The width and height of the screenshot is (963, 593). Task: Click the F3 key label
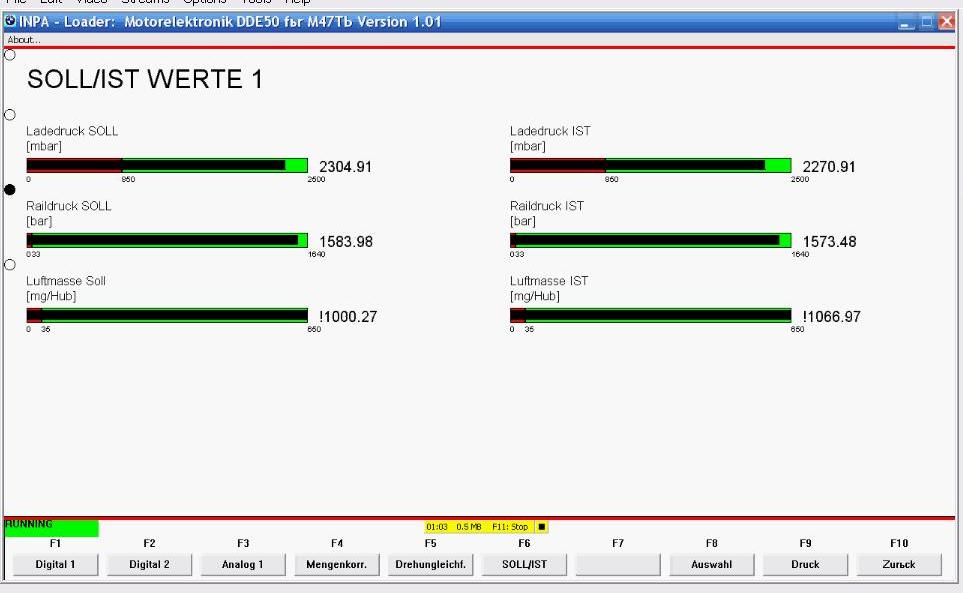(x=243, y=543)
